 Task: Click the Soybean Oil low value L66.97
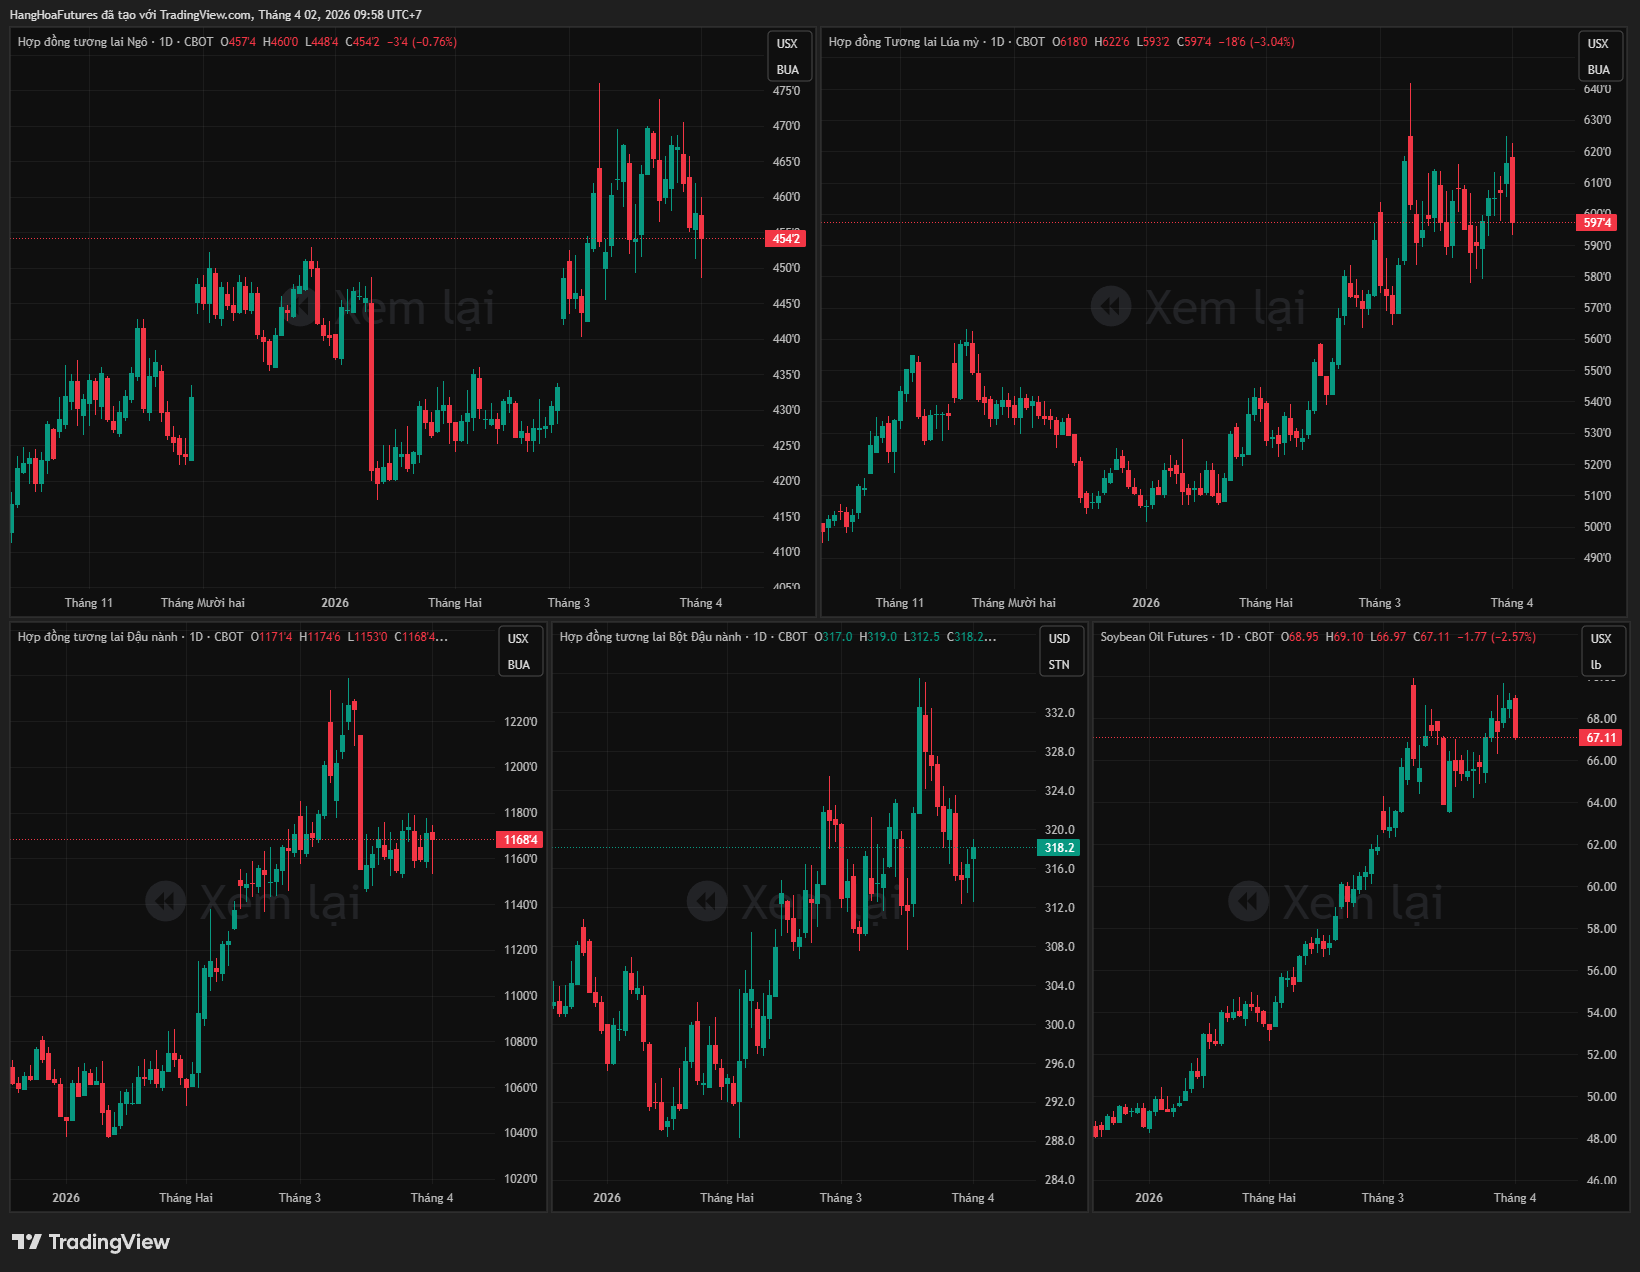click(x=1388, y=637)
